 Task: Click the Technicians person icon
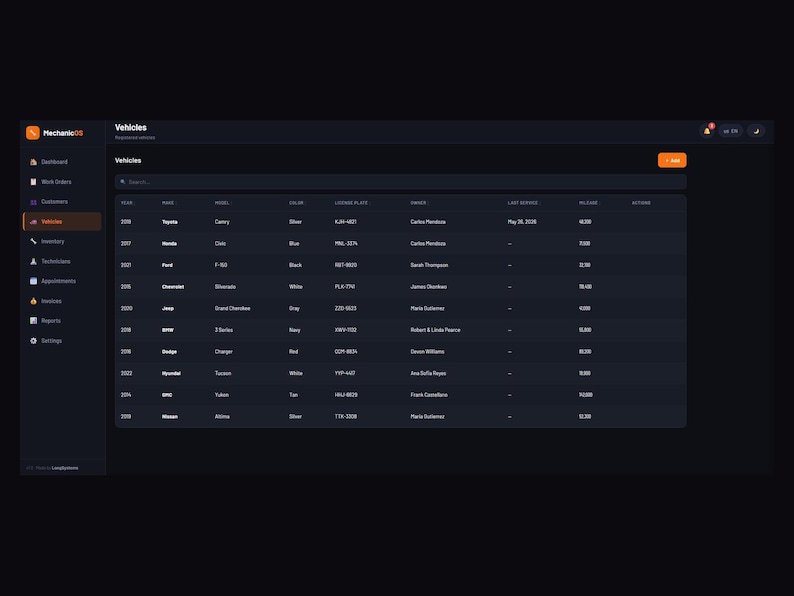coord(33,261)
